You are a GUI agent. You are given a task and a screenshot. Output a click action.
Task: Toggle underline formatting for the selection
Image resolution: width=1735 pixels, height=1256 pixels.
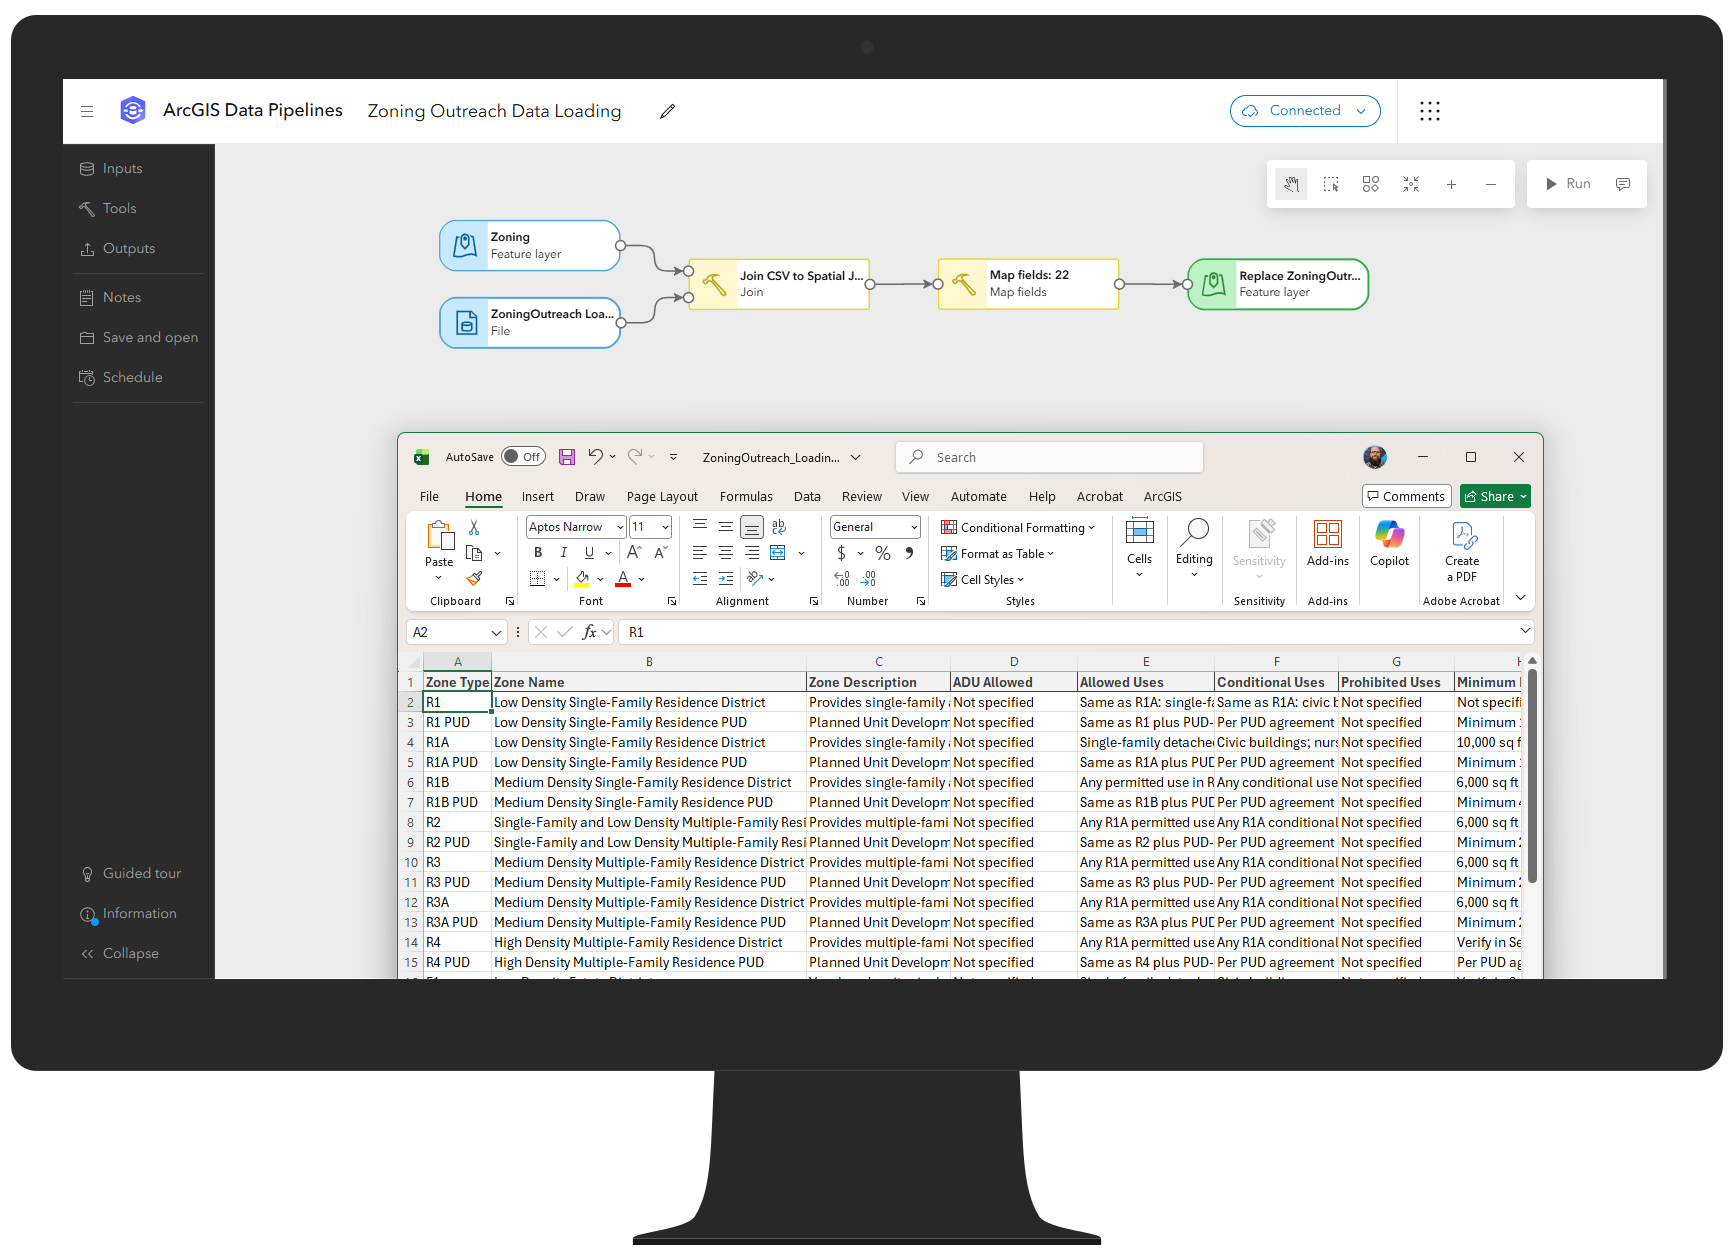pos(588,552)
